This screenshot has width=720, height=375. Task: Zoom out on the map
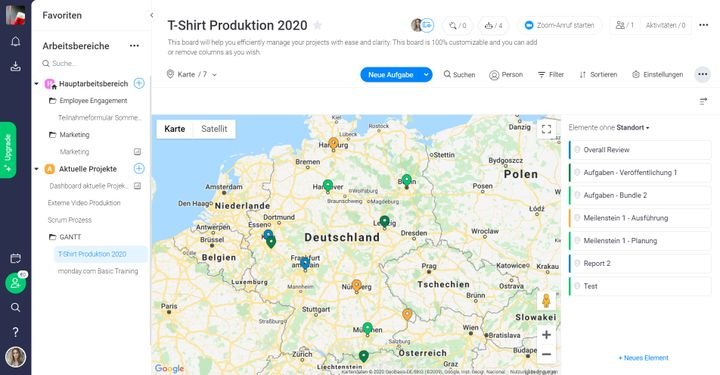[546, 354]
